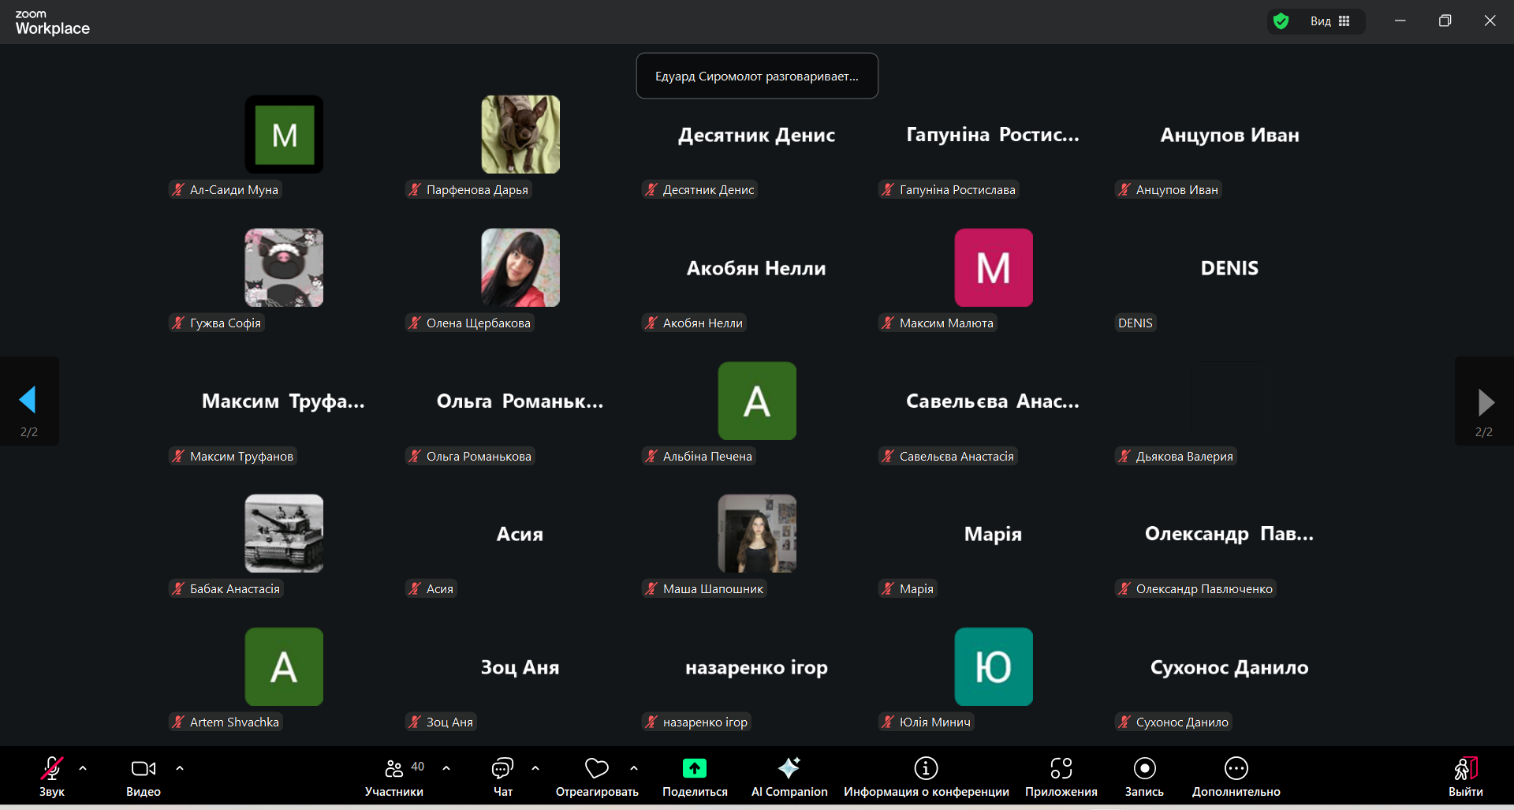Open AI Companion

[789, 769]
